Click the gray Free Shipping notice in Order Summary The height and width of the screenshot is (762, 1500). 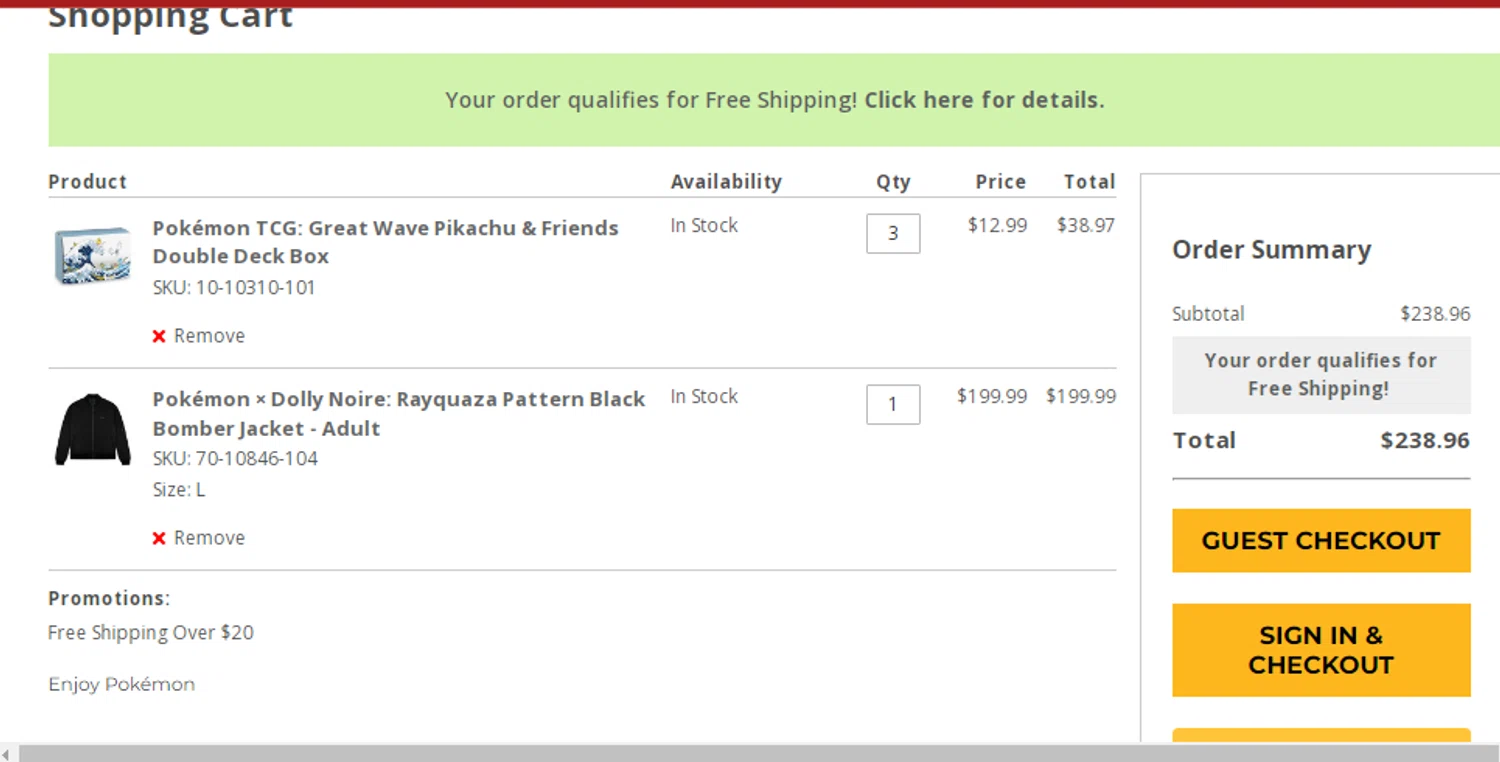[1320, 375]
